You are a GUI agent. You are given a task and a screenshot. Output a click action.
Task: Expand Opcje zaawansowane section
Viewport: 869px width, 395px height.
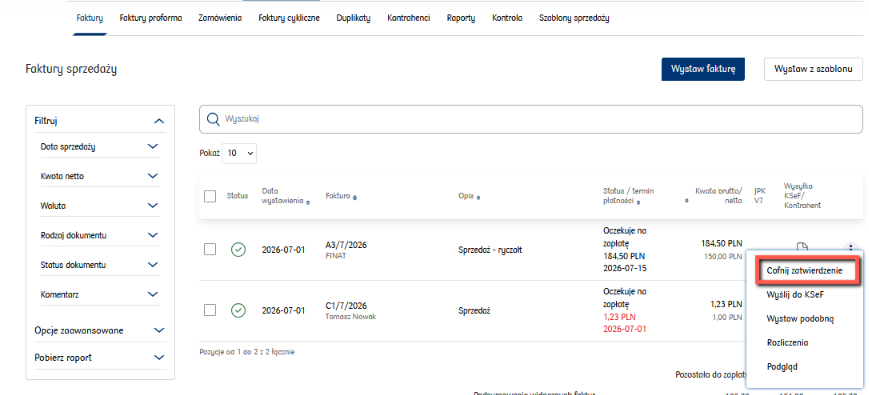coord(159,330)
